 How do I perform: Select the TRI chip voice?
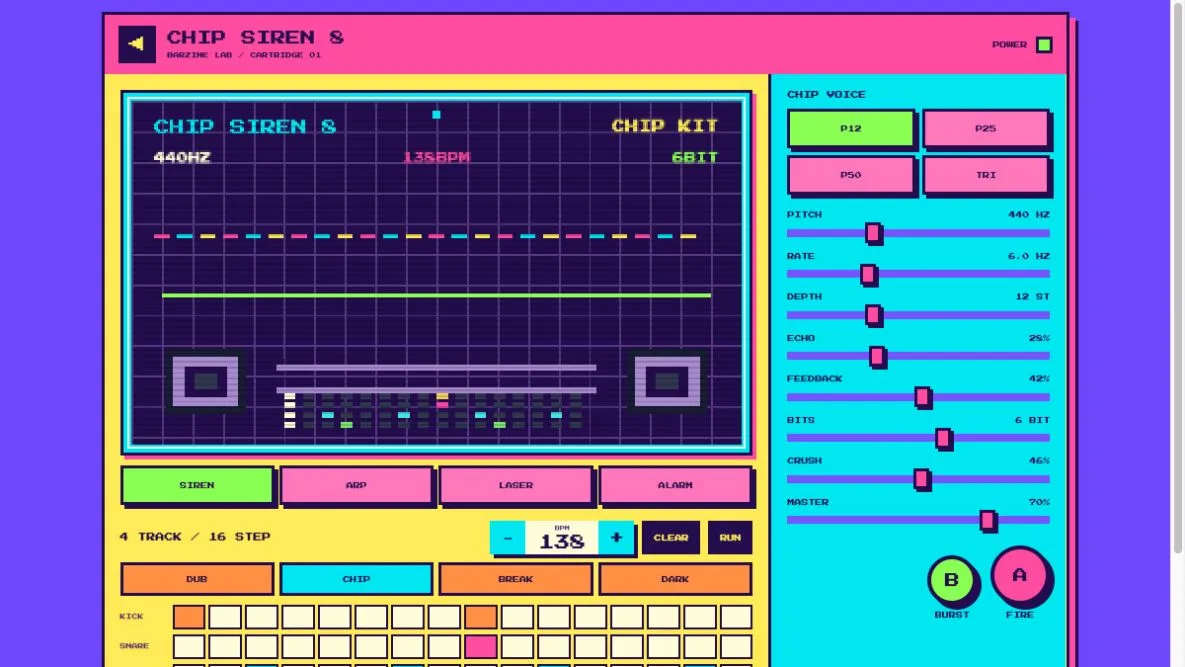pyautogui.click(x=985, y=174)
